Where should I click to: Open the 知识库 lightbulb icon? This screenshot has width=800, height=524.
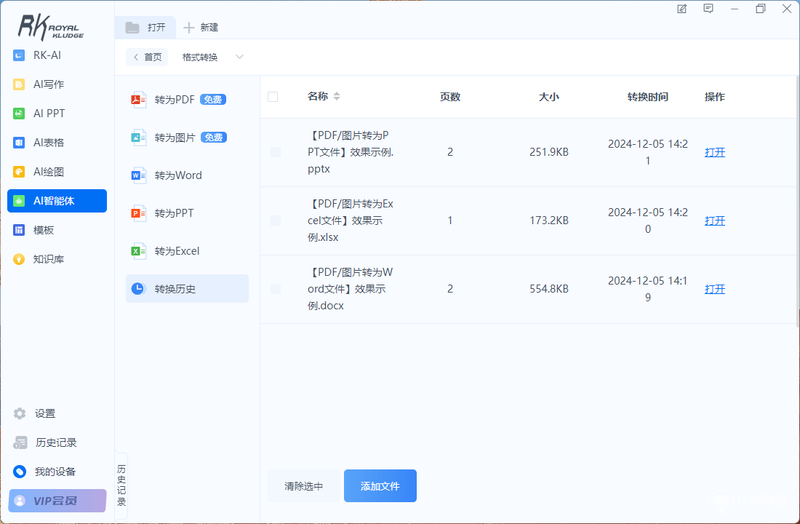coord(19,259)
